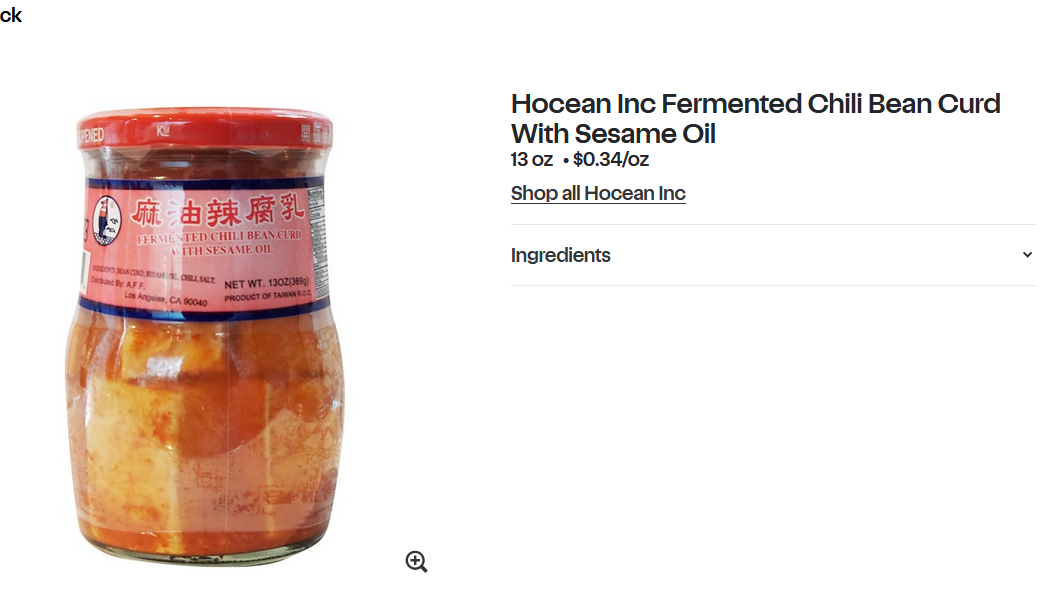Click the $0.34/oz unit price text
This screenshot has width=1047, height=597.
pos(610,160)
